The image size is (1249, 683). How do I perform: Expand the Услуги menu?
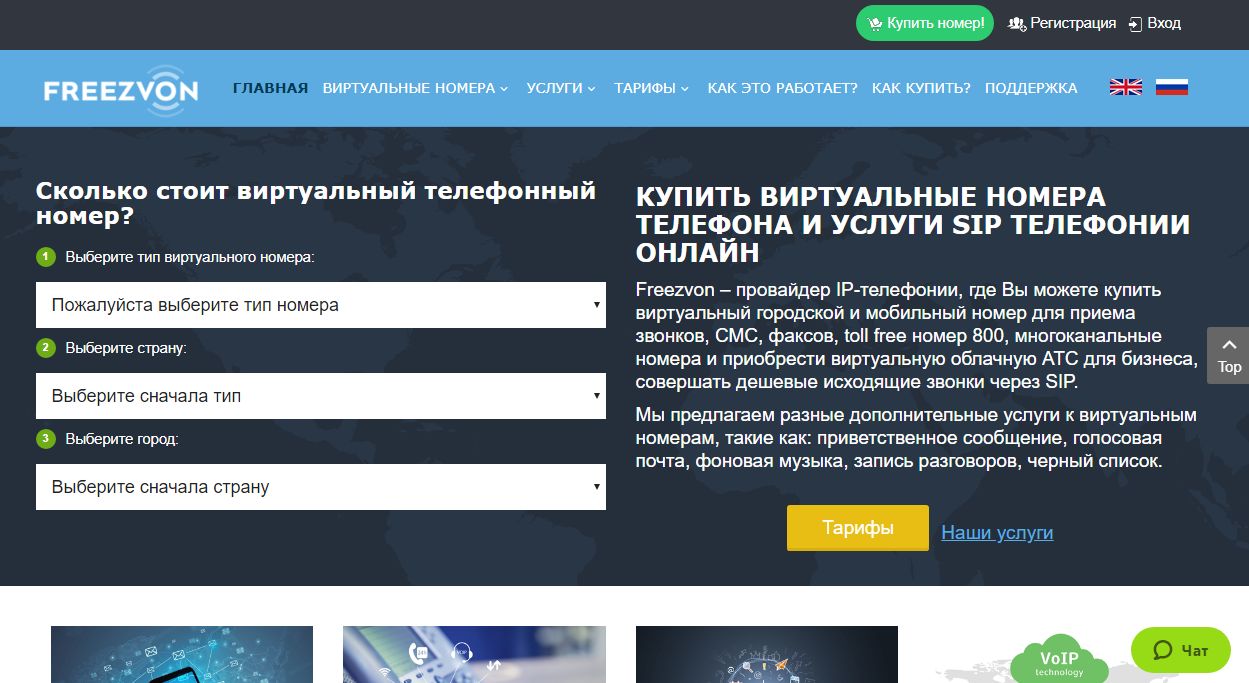561,88
